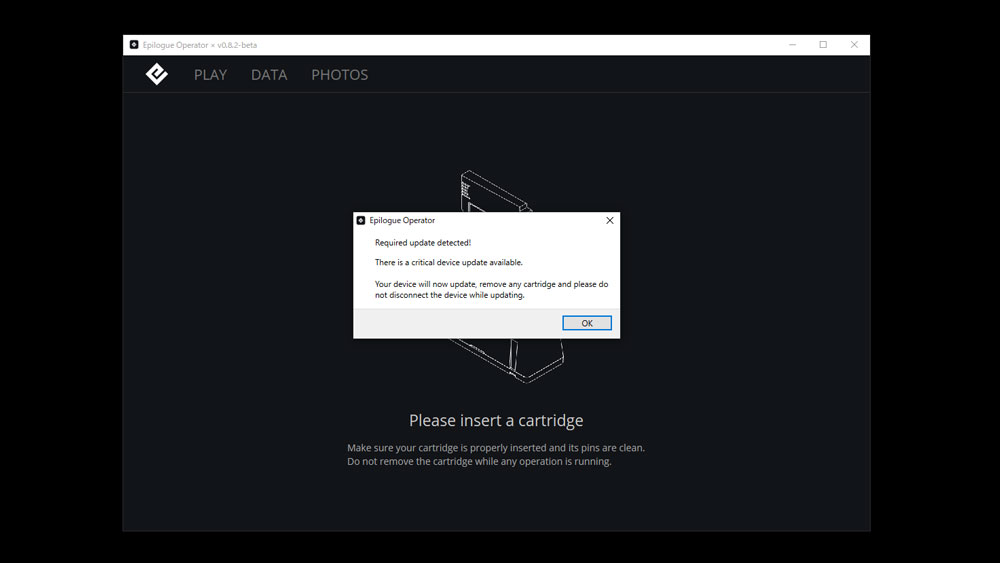The image size is (1000, 563).
Task: Close the update dialog with the X
Action: tap(610, 220)
